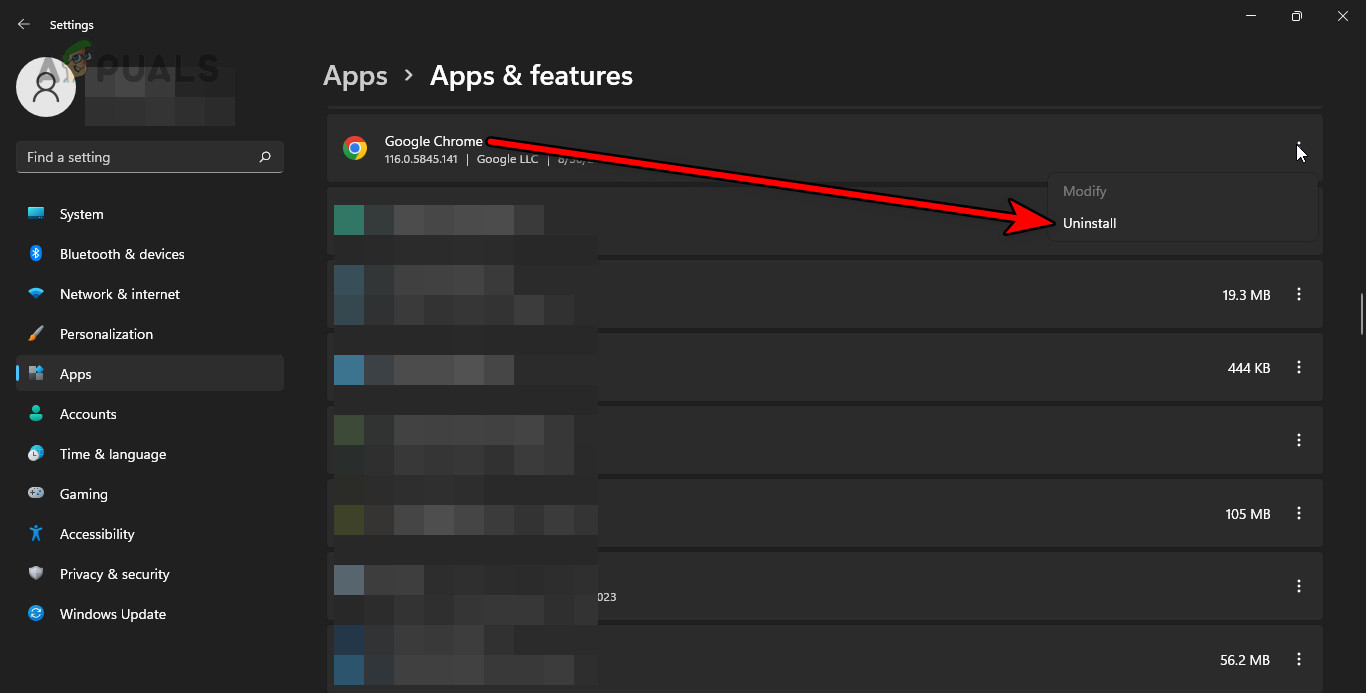Click the Apps breadcrumb link
The width and height of the screenshot is (1366, 693).
point(355,75)
